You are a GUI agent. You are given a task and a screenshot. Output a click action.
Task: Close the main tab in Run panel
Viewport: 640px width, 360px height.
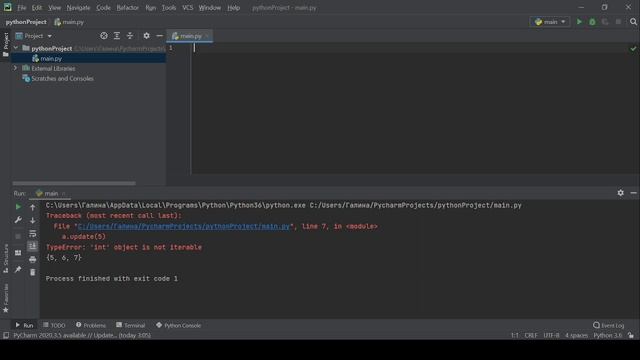click(64, 193)
